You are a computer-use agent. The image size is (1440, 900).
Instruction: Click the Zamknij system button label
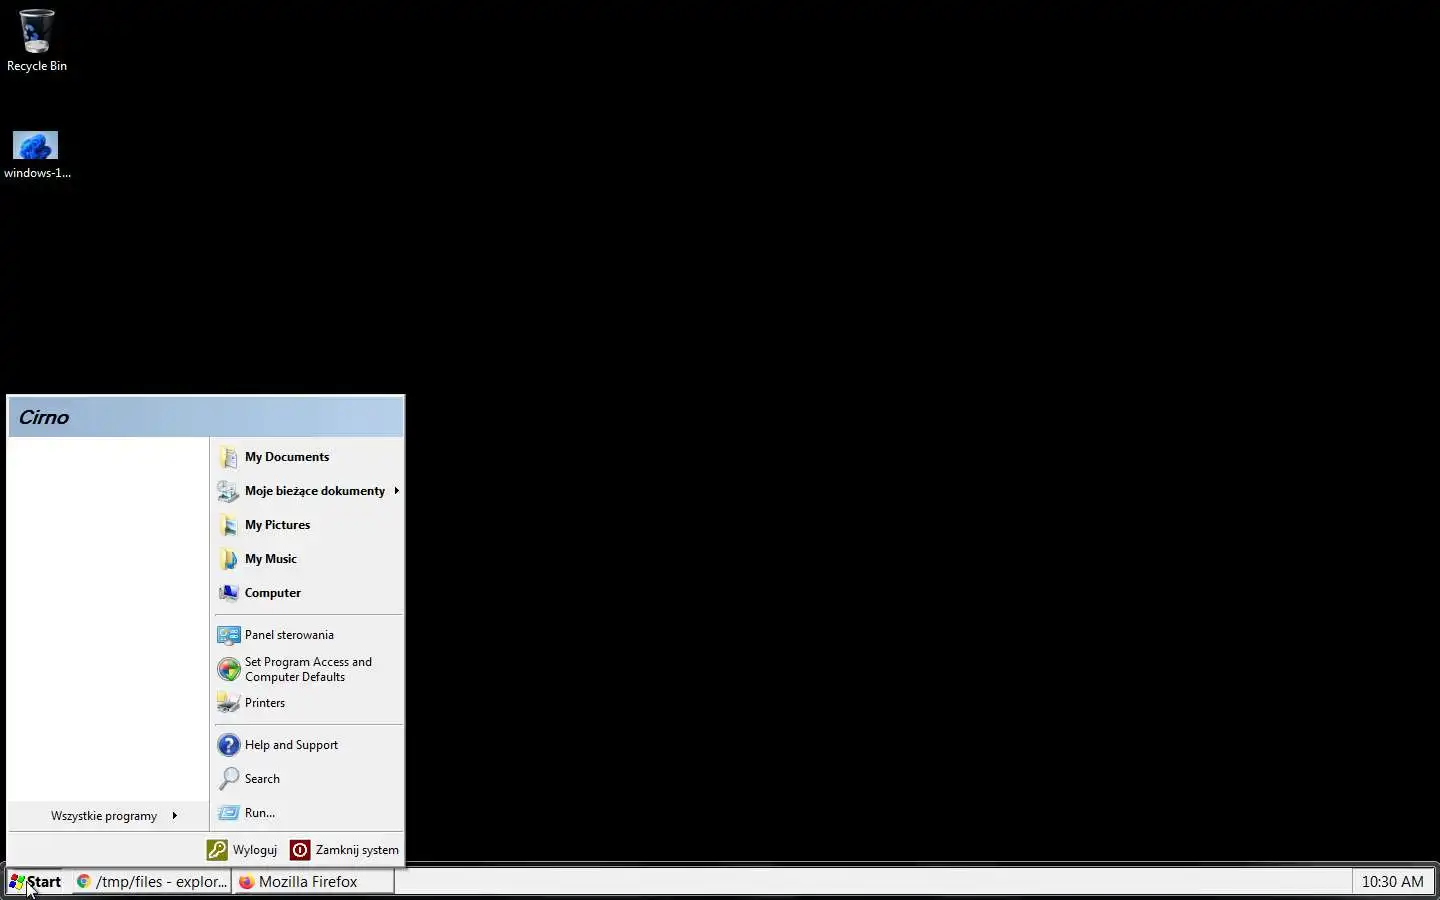357,850
